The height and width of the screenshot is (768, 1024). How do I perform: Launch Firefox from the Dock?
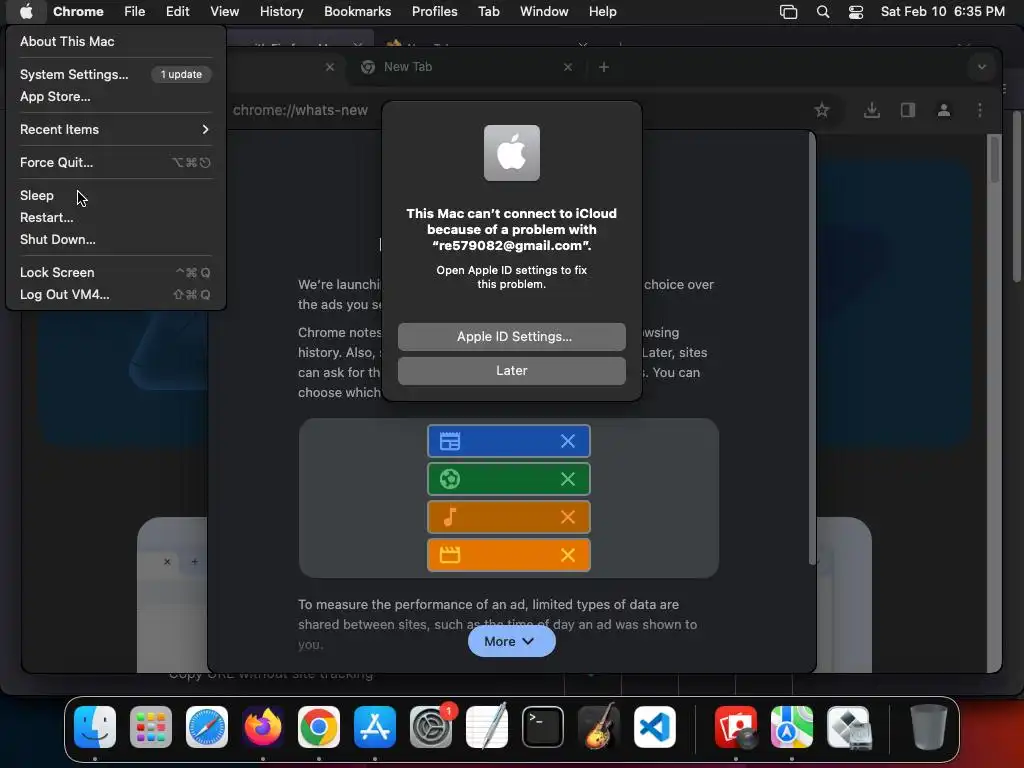tap(263, 727)
